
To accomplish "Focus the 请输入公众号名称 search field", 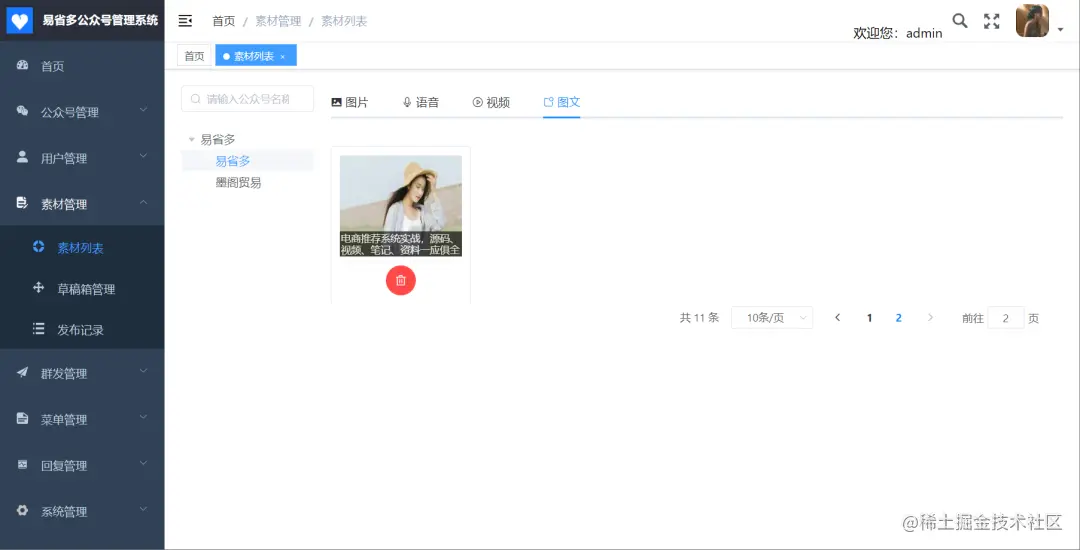I will [x=247, y=99].
